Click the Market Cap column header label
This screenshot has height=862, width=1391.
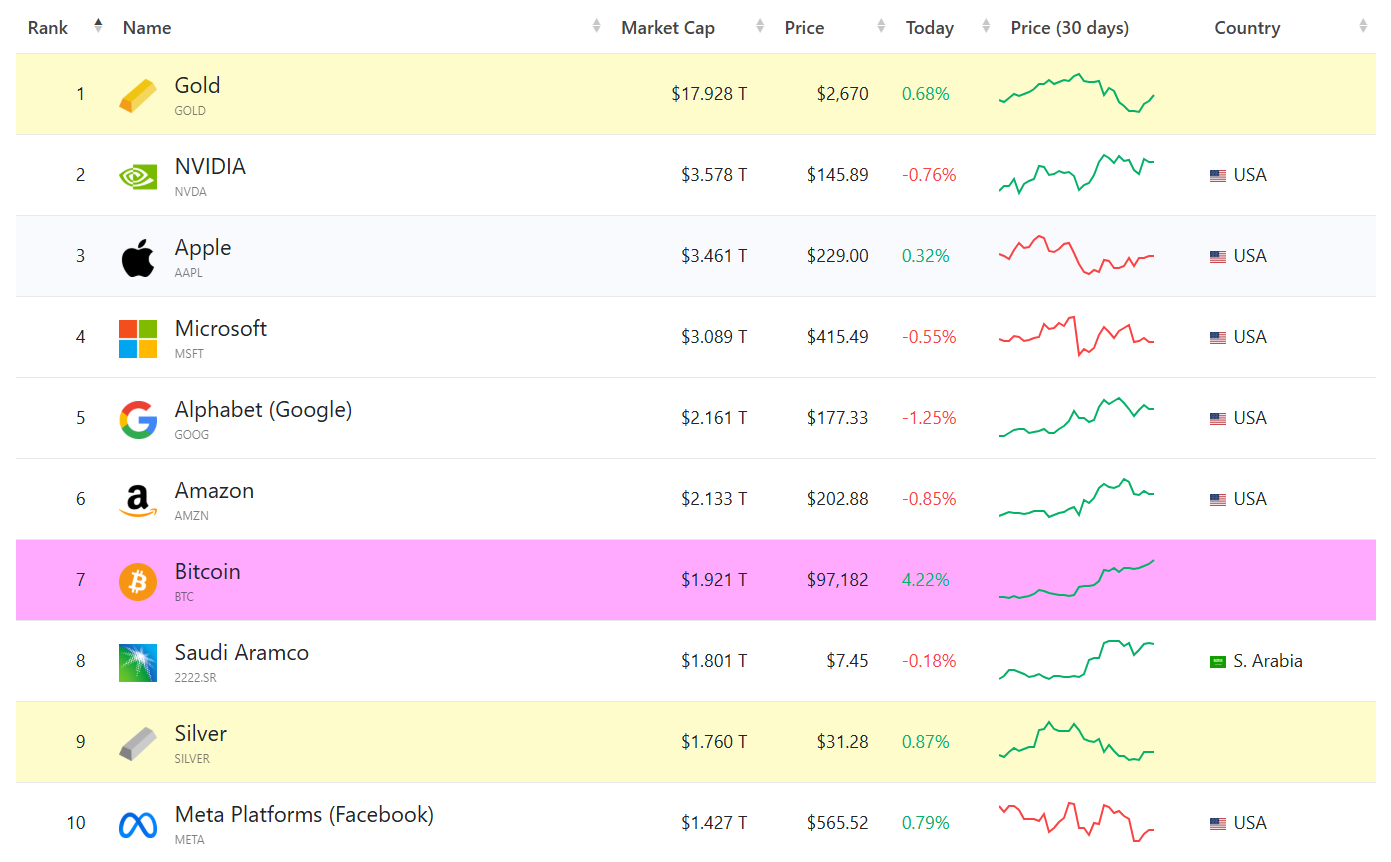(668, 28)
